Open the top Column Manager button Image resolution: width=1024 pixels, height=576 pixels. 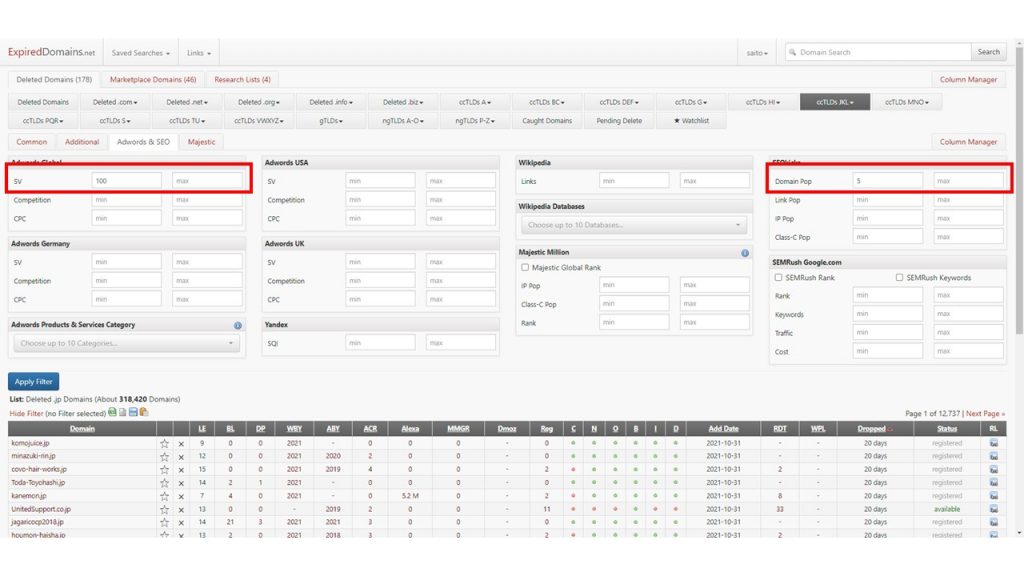click(968, 80)
